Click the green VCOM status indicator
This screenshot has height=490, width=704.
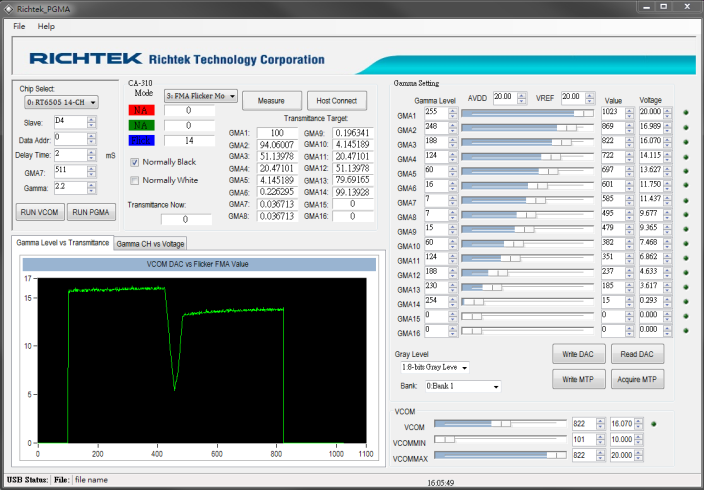(654, 424)
